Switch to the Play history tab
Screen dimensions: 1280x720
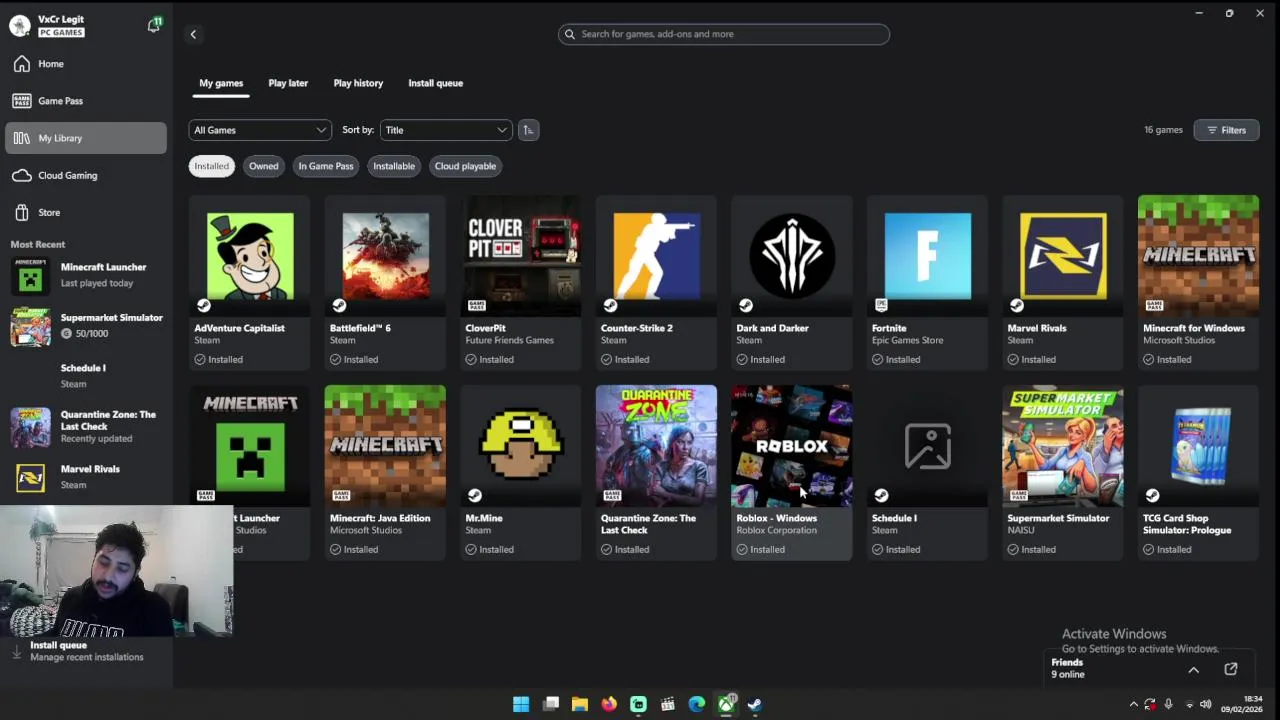[x=358, y=83]
